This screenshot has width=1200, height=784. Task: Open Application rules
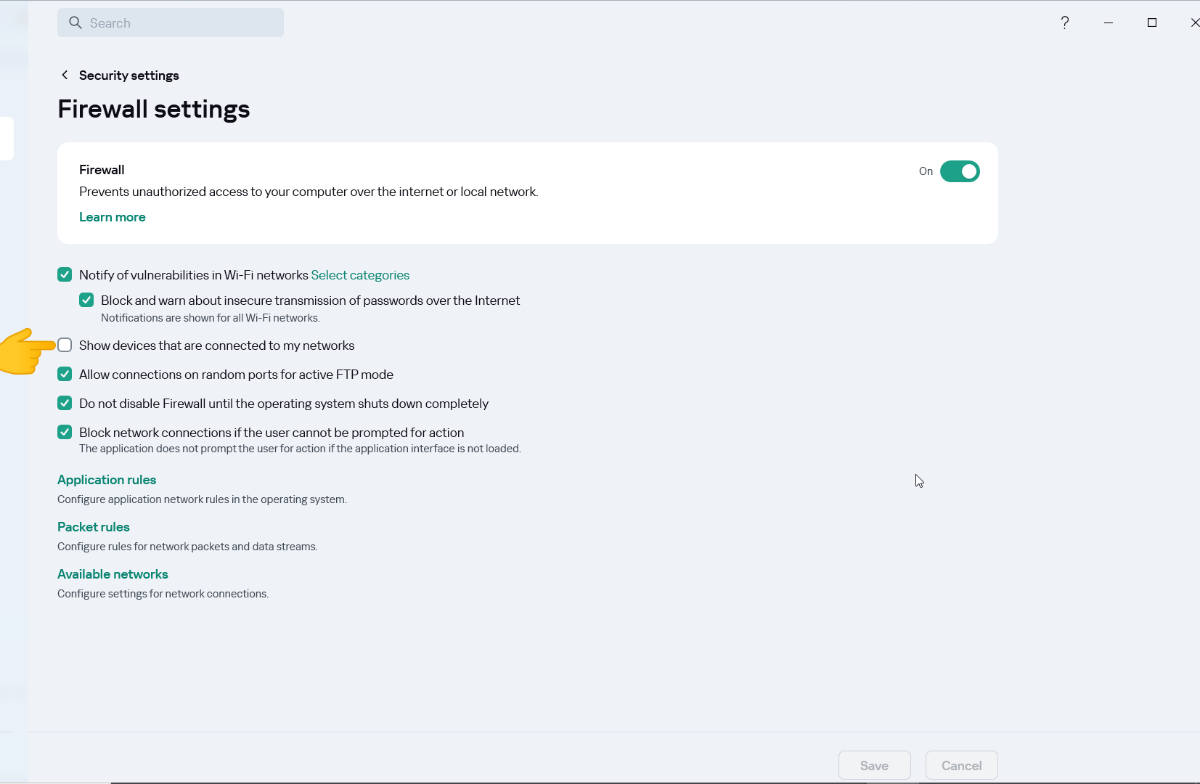107,480
